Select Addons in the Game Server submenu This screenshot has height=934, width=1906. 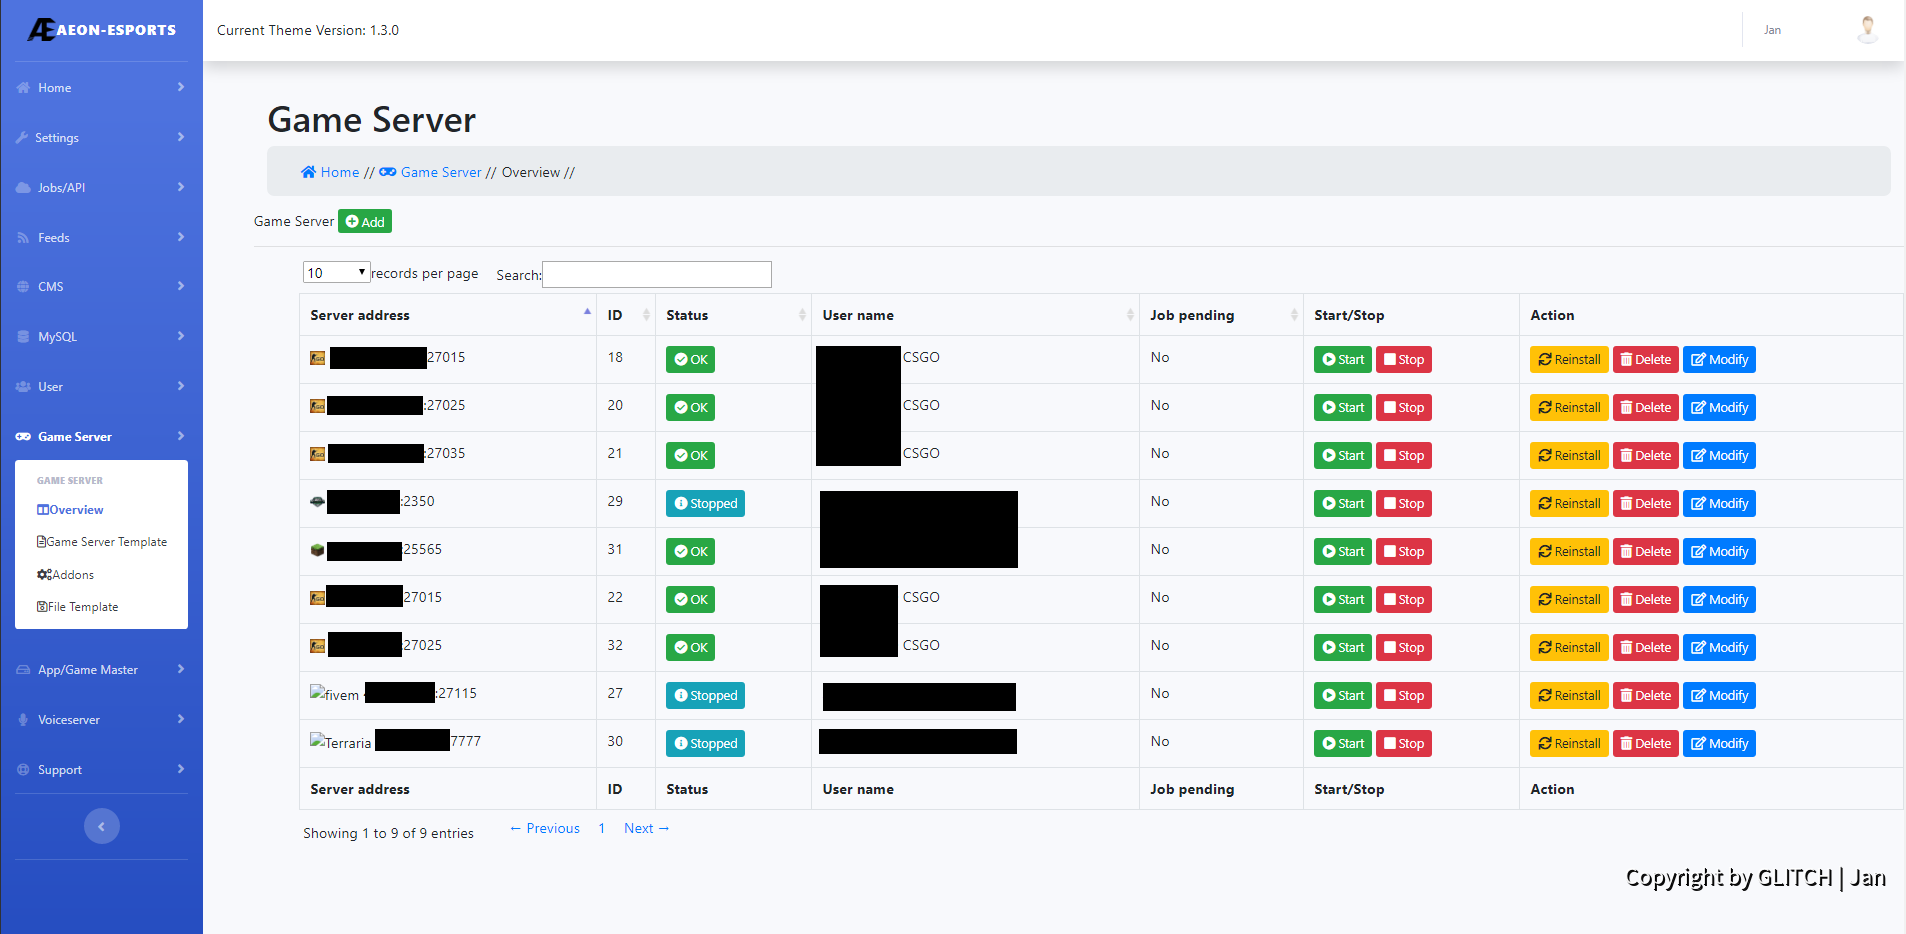72,575
